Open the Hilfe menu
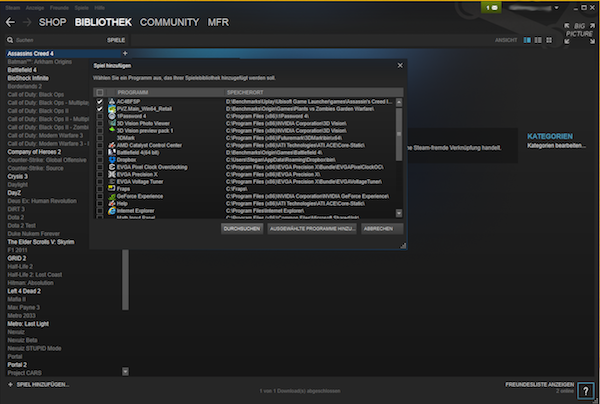The image size is (600, 404). tap(99, 8)
